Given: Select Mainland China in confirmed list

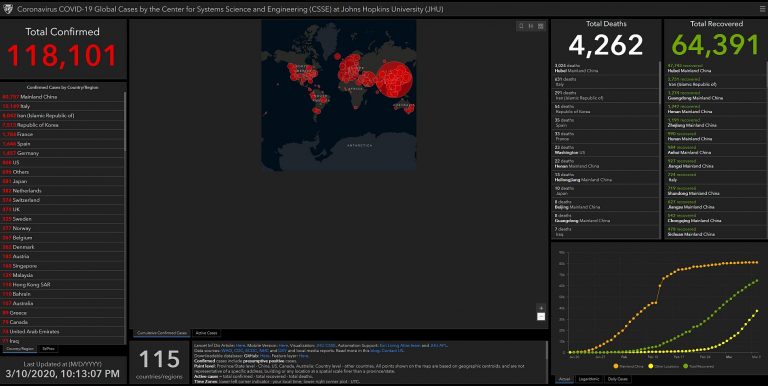Looking at the screenshot, I should tap(62, 97).
